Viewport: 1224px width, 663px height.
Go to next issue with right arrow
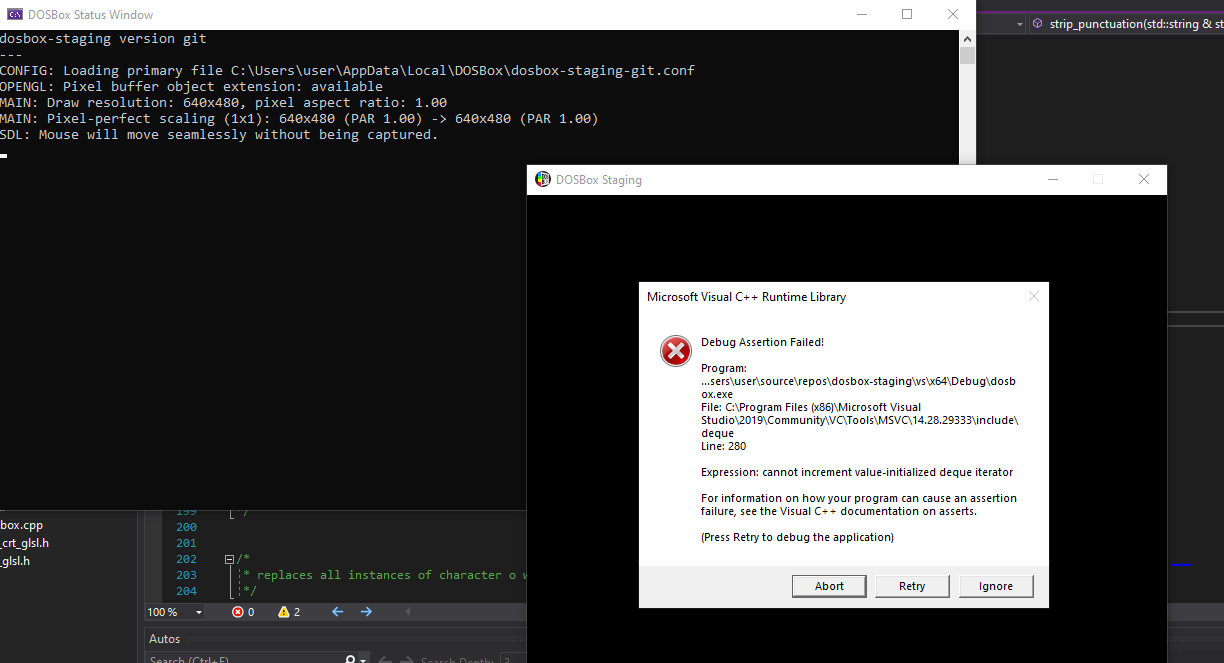pos(366,612)
